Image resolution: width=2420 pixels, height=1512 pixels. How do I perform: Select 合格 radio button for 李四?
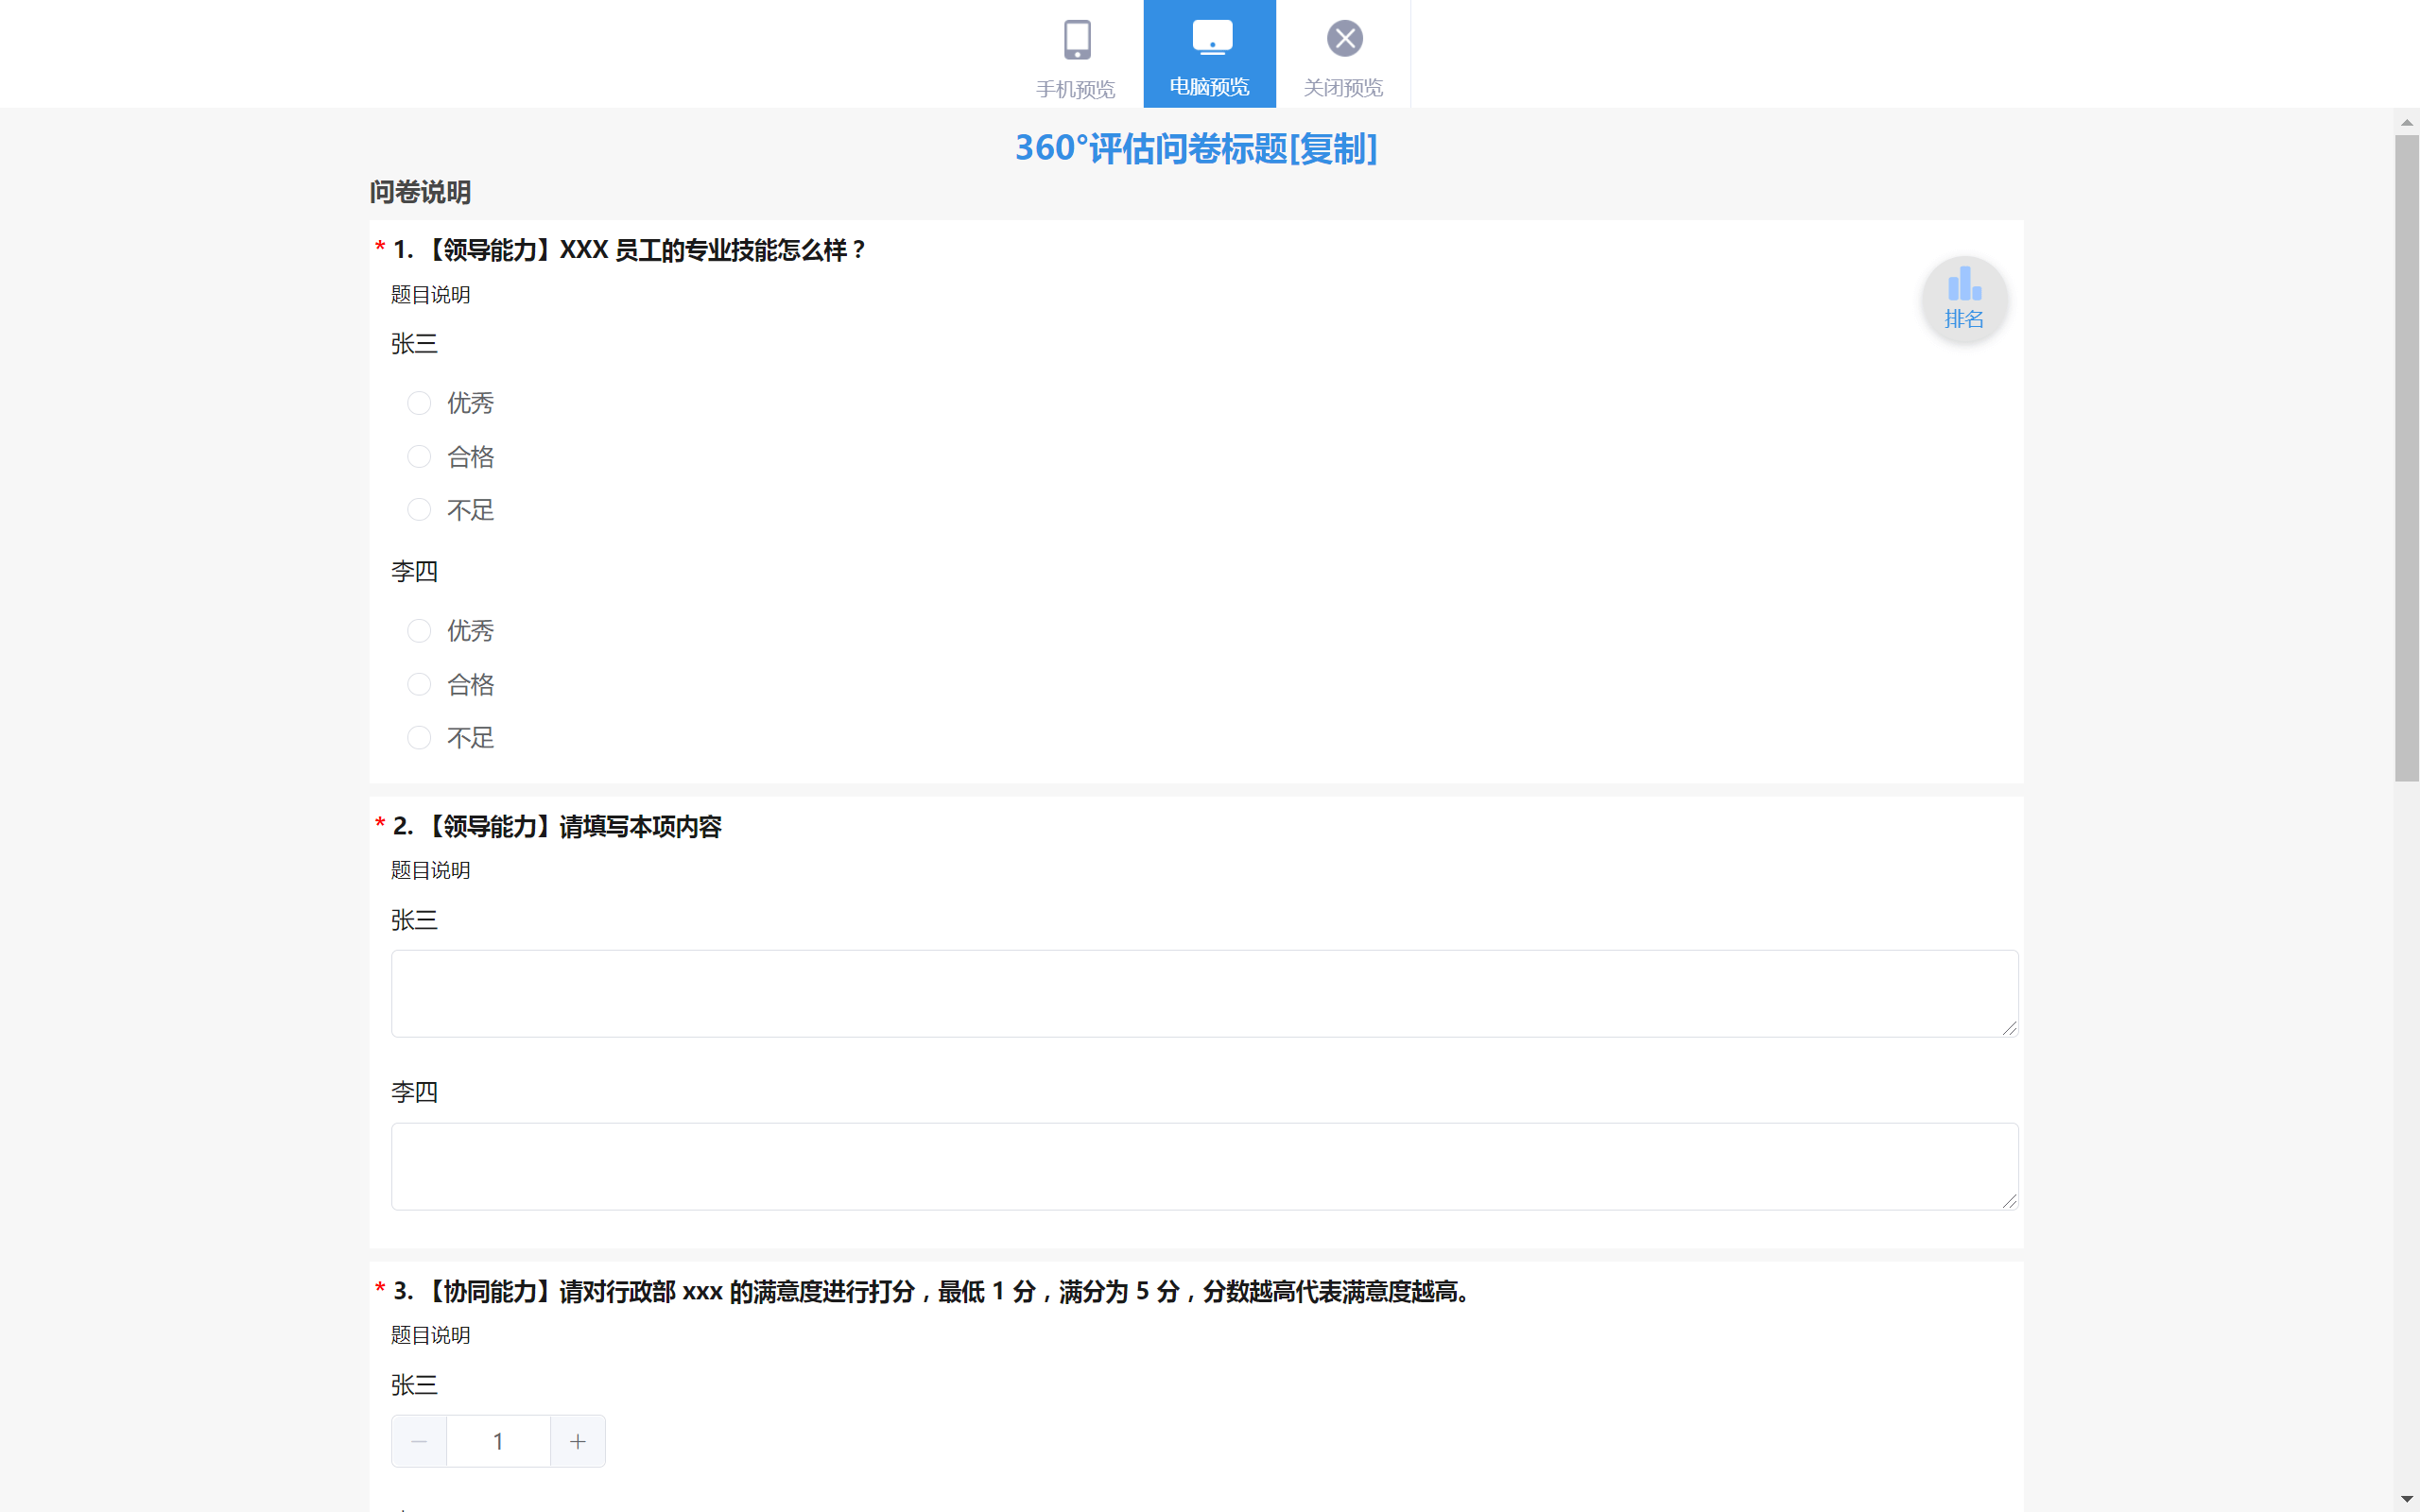point(418,683)
